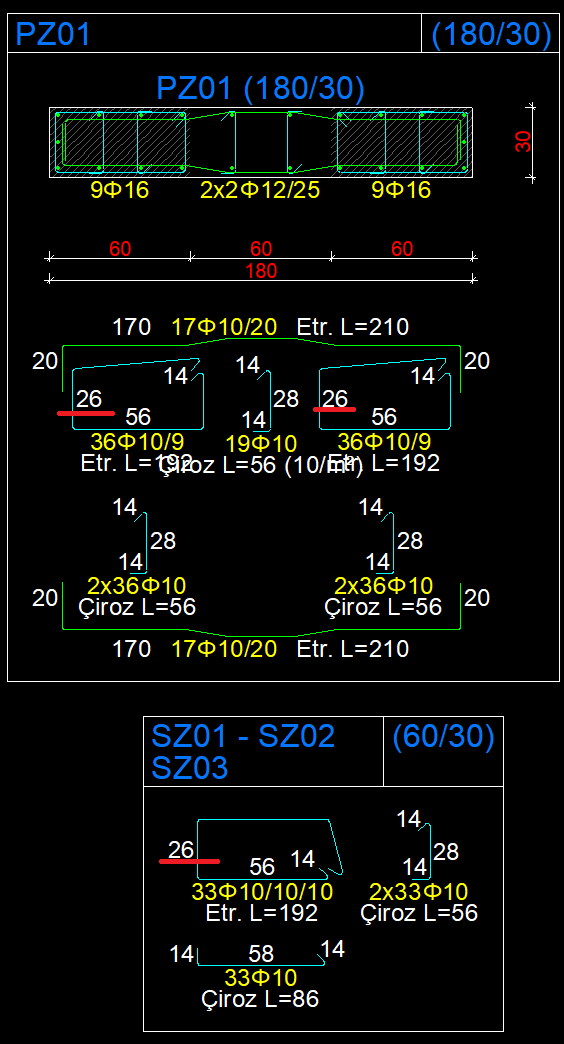Click Etr. L=192 under 33Φ10/10/10
The image size is (564, 1044).
[x=262, y=912]
